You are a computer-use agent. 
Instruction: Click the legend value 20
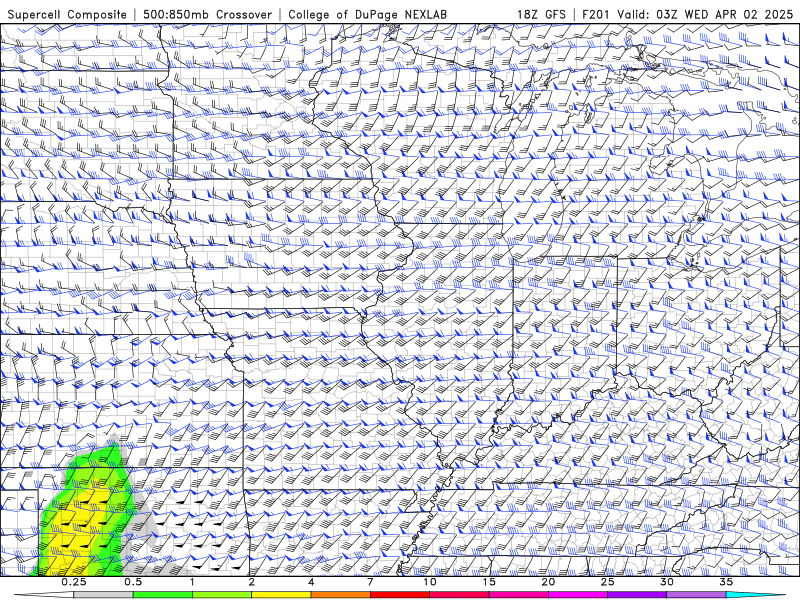click(548, 582)
